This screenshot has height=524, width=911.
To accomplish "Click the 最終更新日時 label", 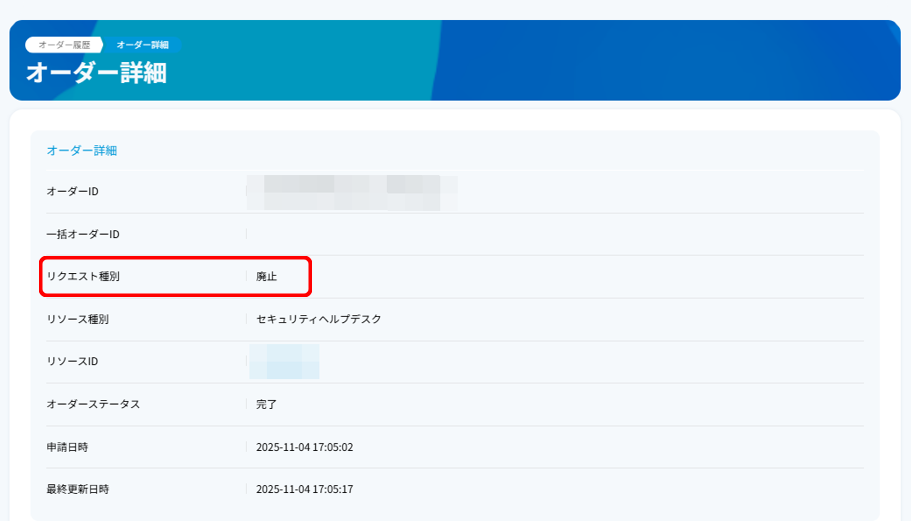I will click(78, 489).
